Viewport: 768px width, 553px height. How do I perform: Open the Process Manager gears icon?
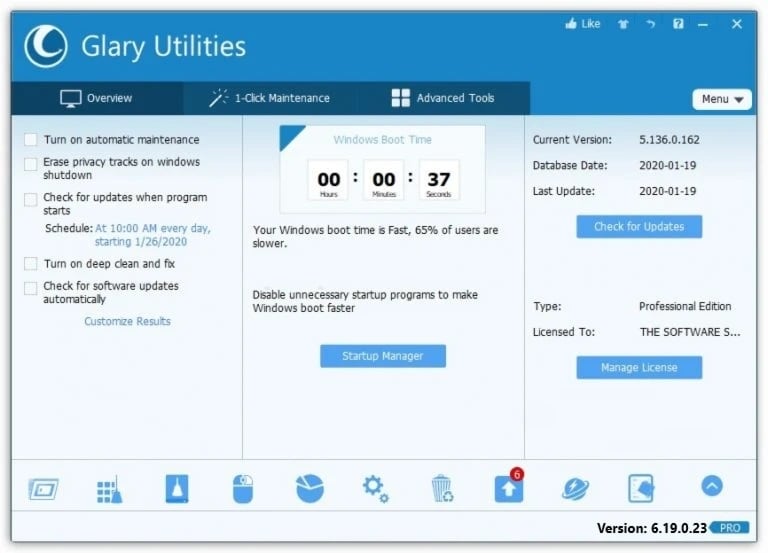[x=376, y=489]
